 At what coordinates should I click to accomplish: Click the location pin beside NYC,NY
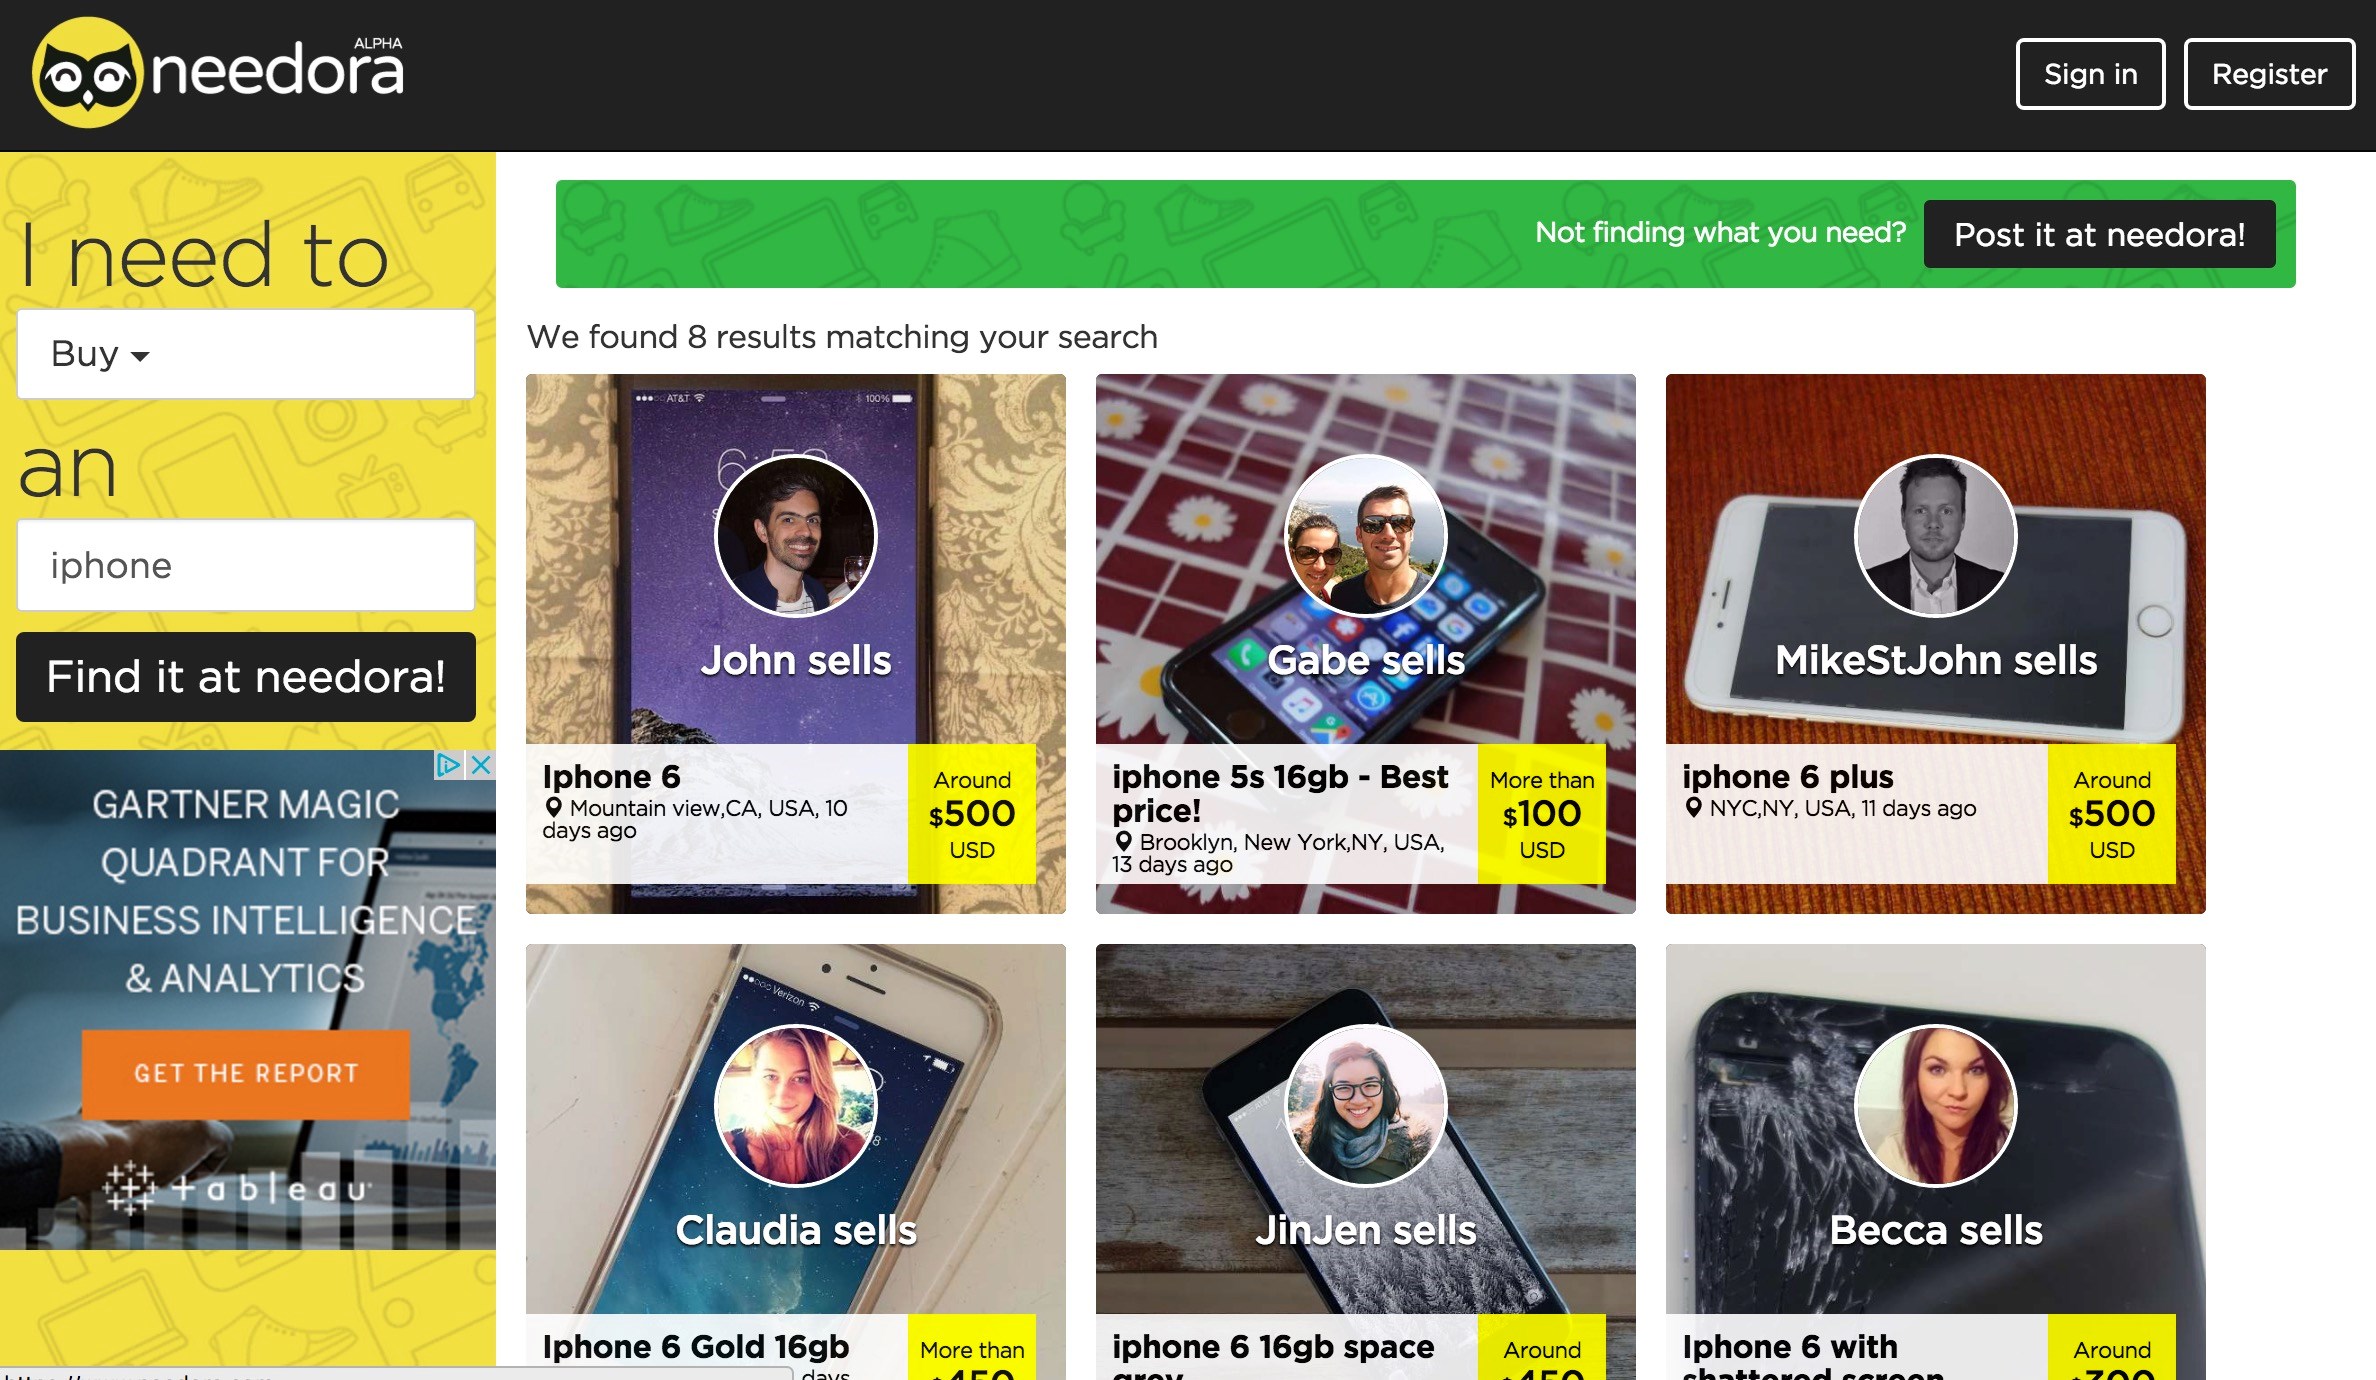tap(1693, 807)
